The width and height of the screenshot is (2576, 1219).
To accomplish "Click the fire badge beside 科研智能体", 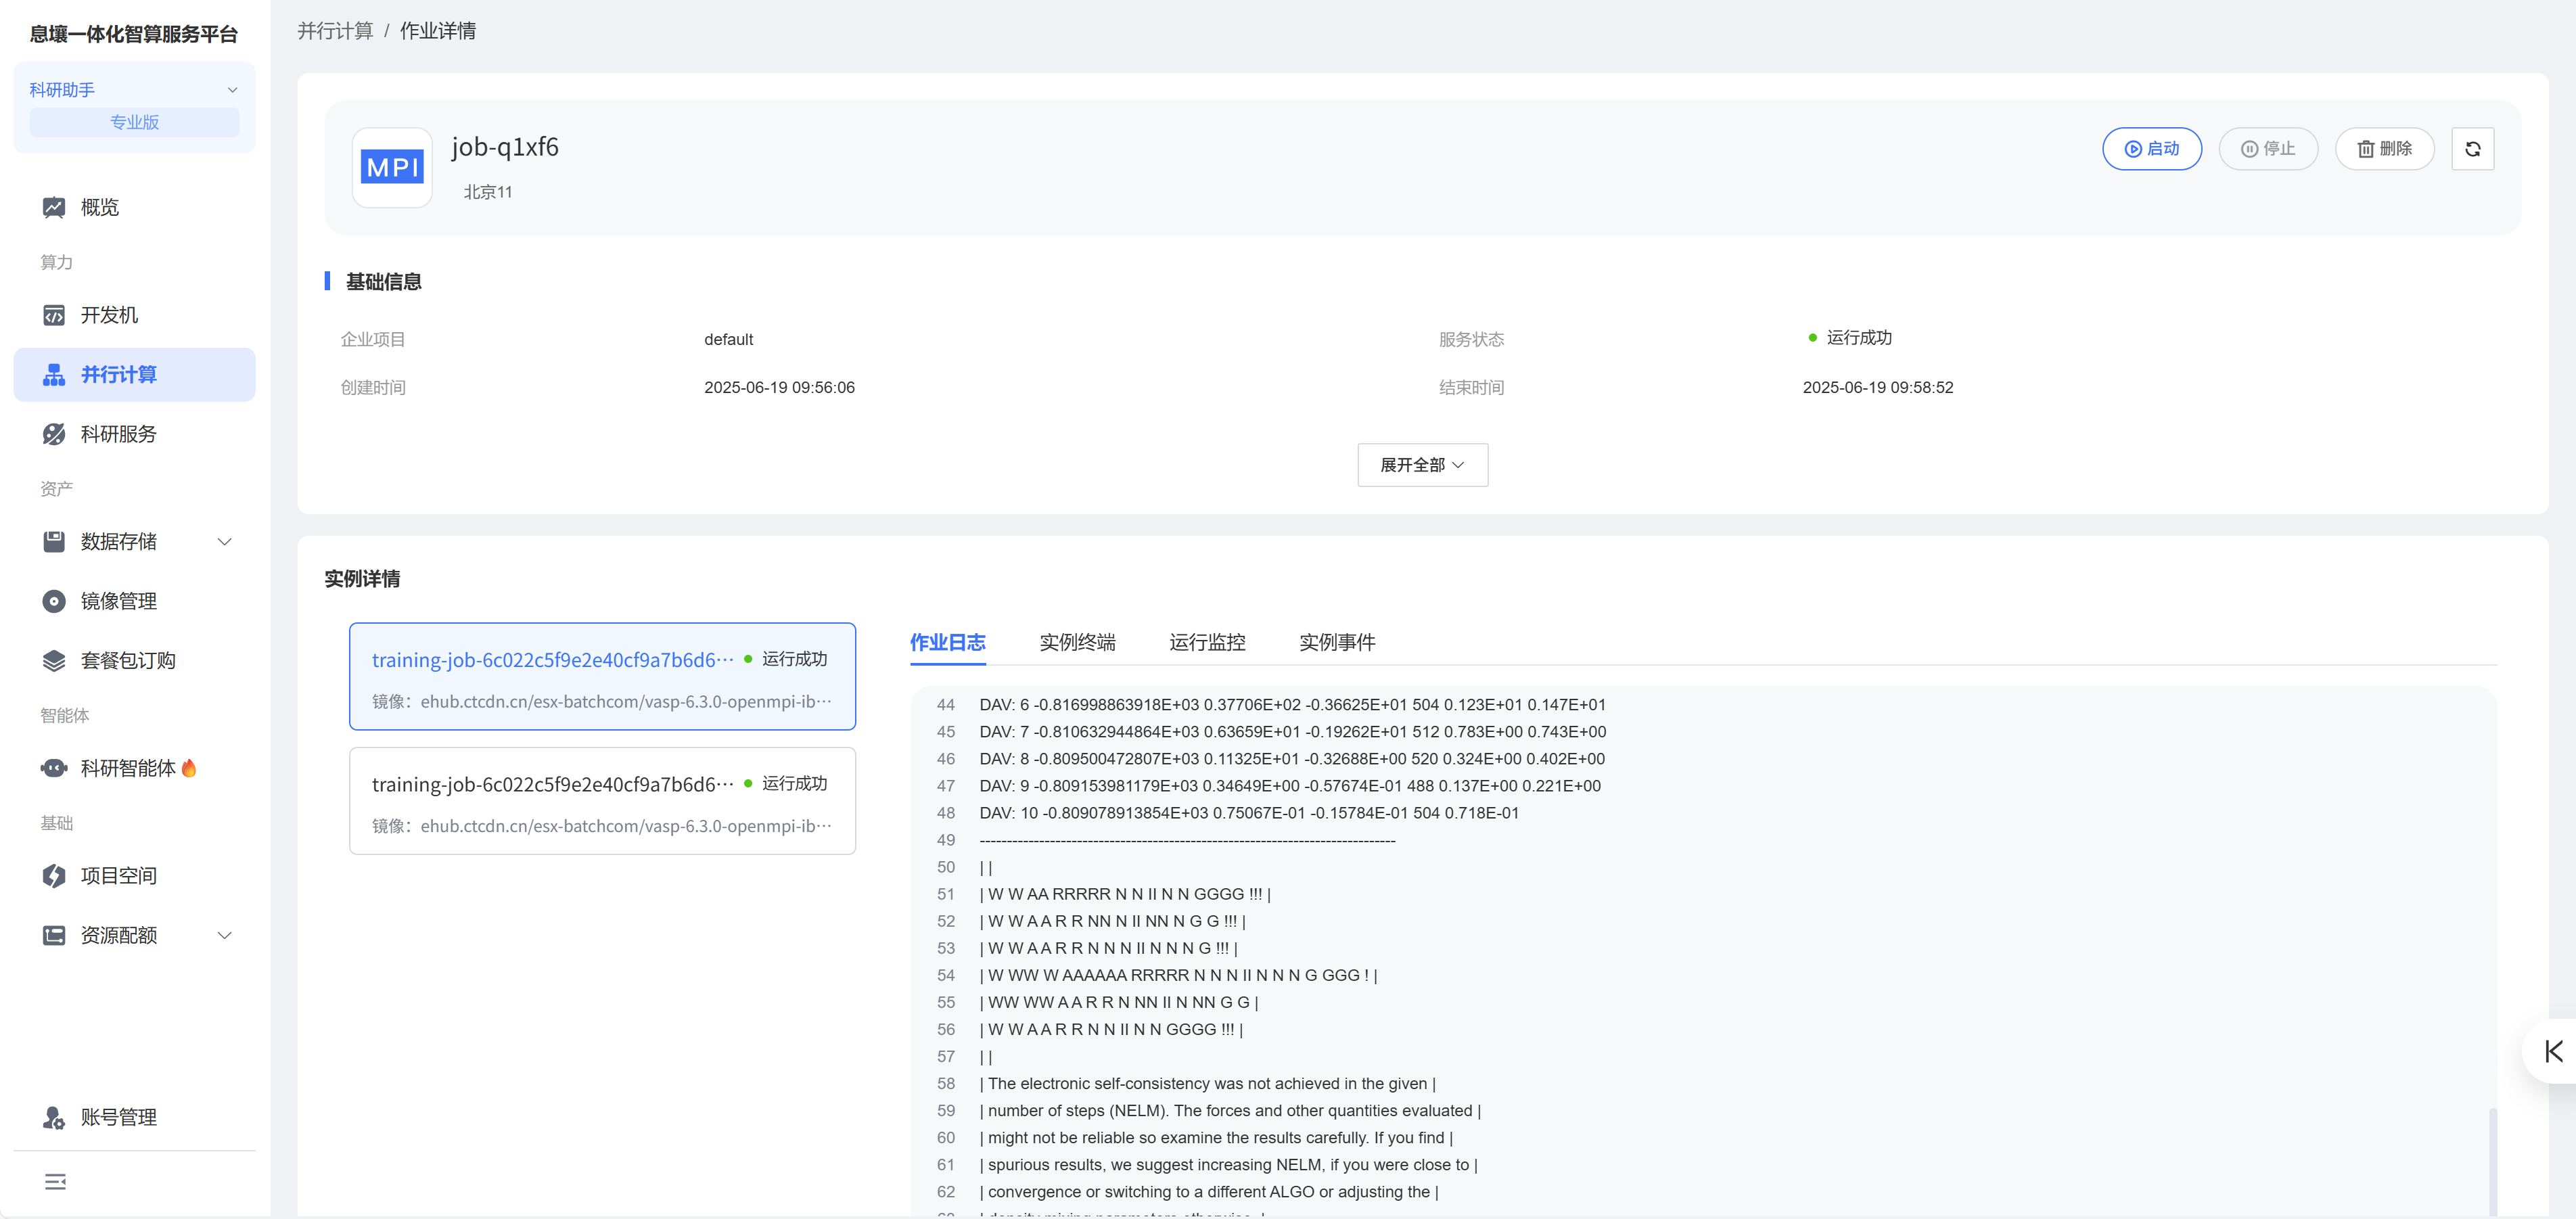I will [189, 767].
